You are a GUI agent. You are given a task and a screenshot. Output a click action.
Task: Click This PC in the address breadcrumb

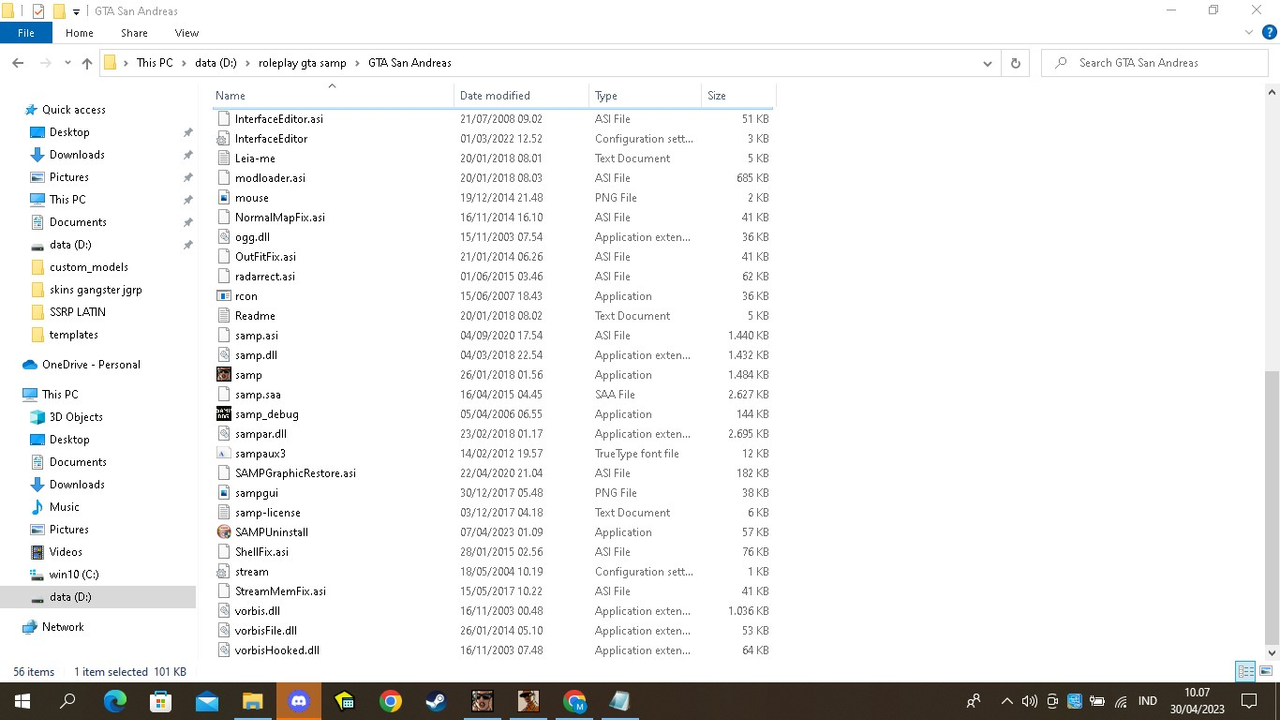pos(155,63)
